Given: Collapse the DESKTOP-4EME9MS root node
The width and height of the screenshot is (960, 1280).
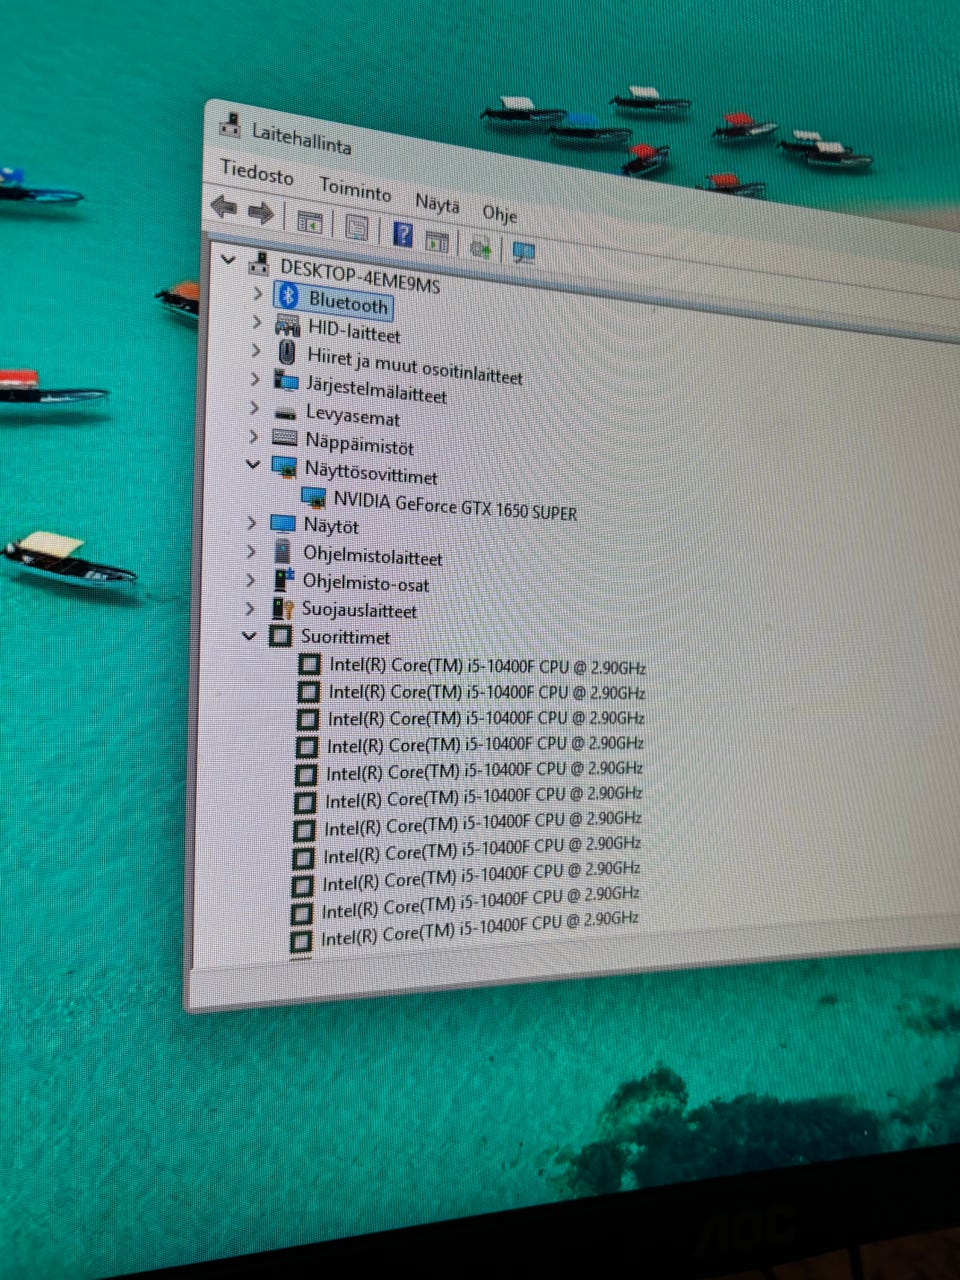Looking at the screenshot, I should (228, 260).
